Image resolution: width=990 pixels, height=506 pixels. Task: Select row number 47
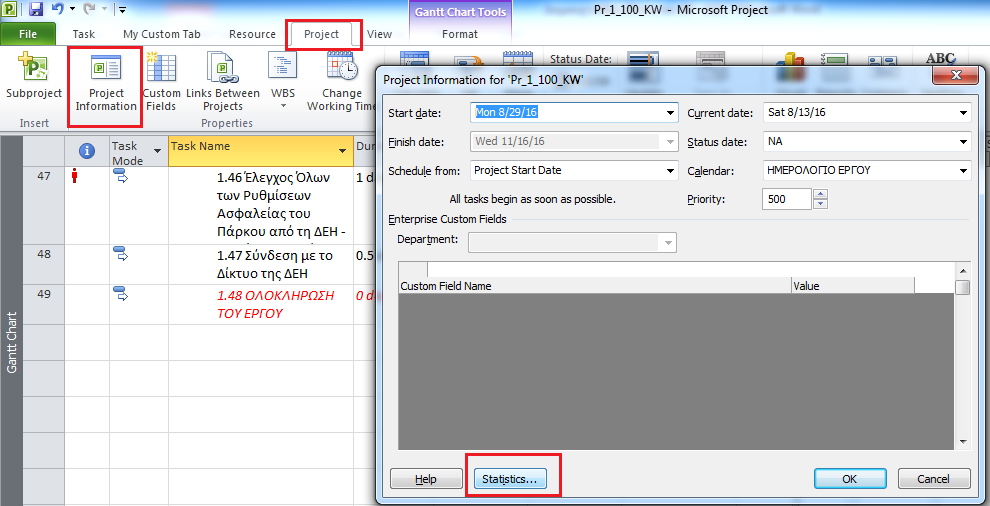pyautogui.click(x=44, y=206)
